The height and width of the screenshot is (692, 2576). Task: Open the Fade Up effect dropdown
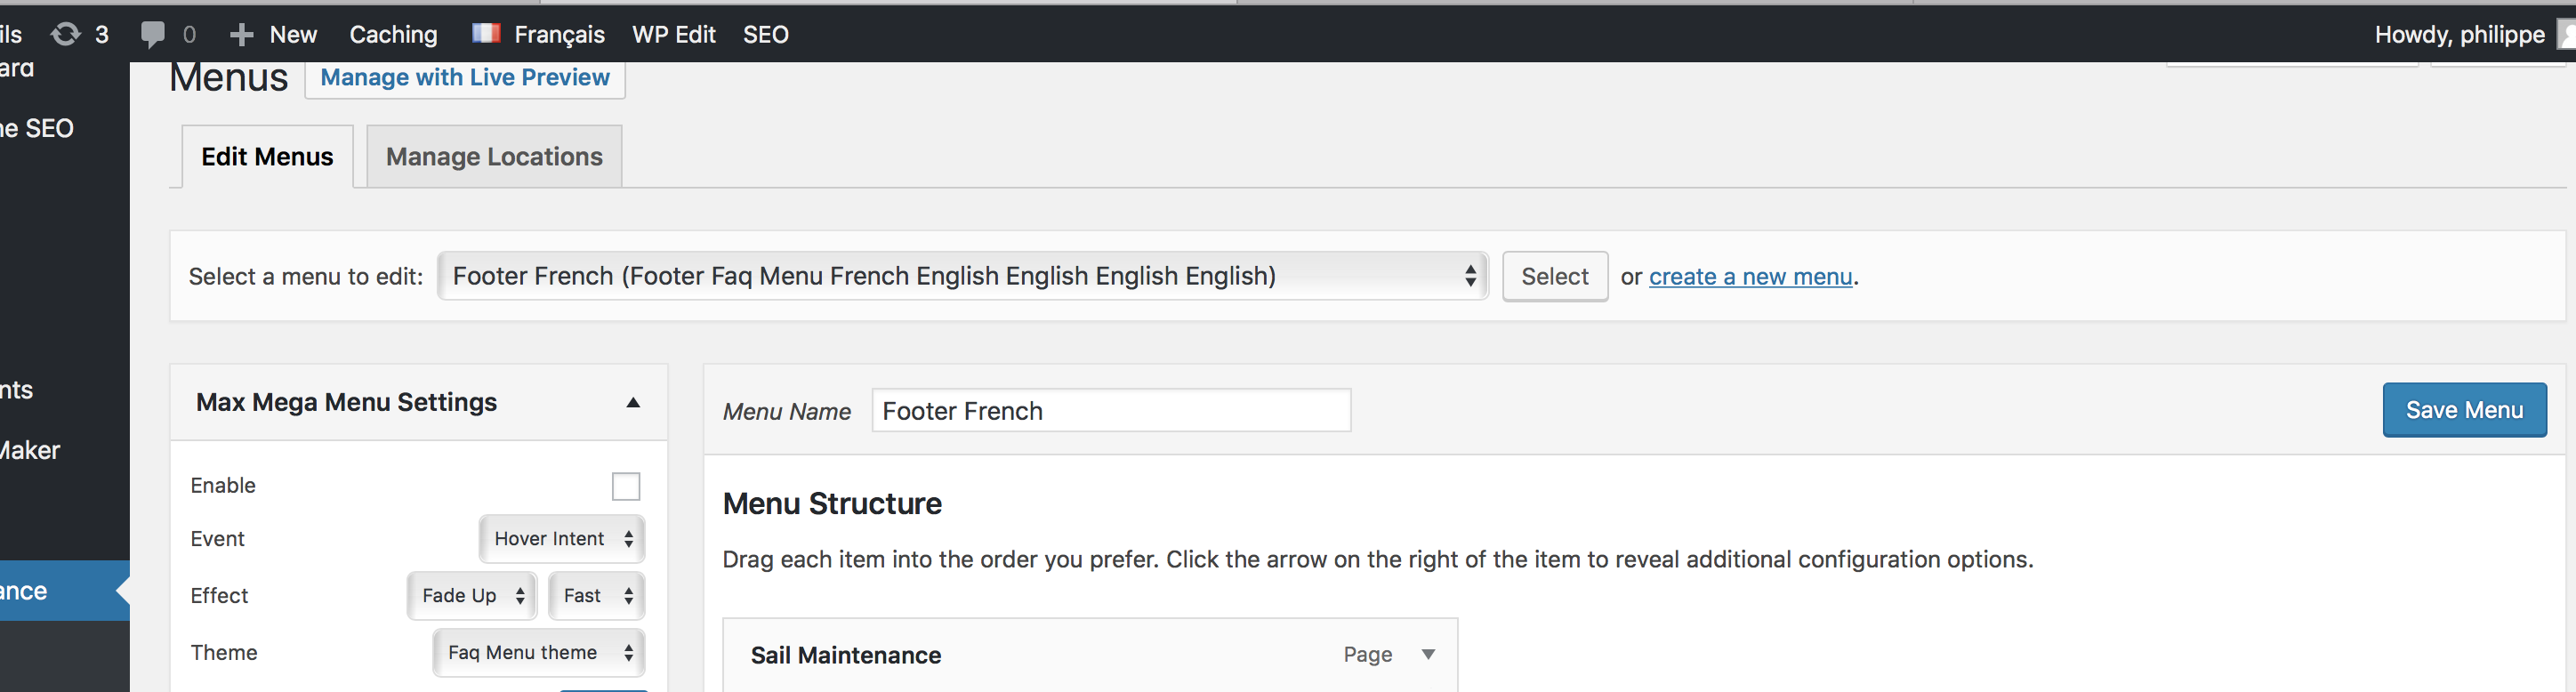point(472,596)
